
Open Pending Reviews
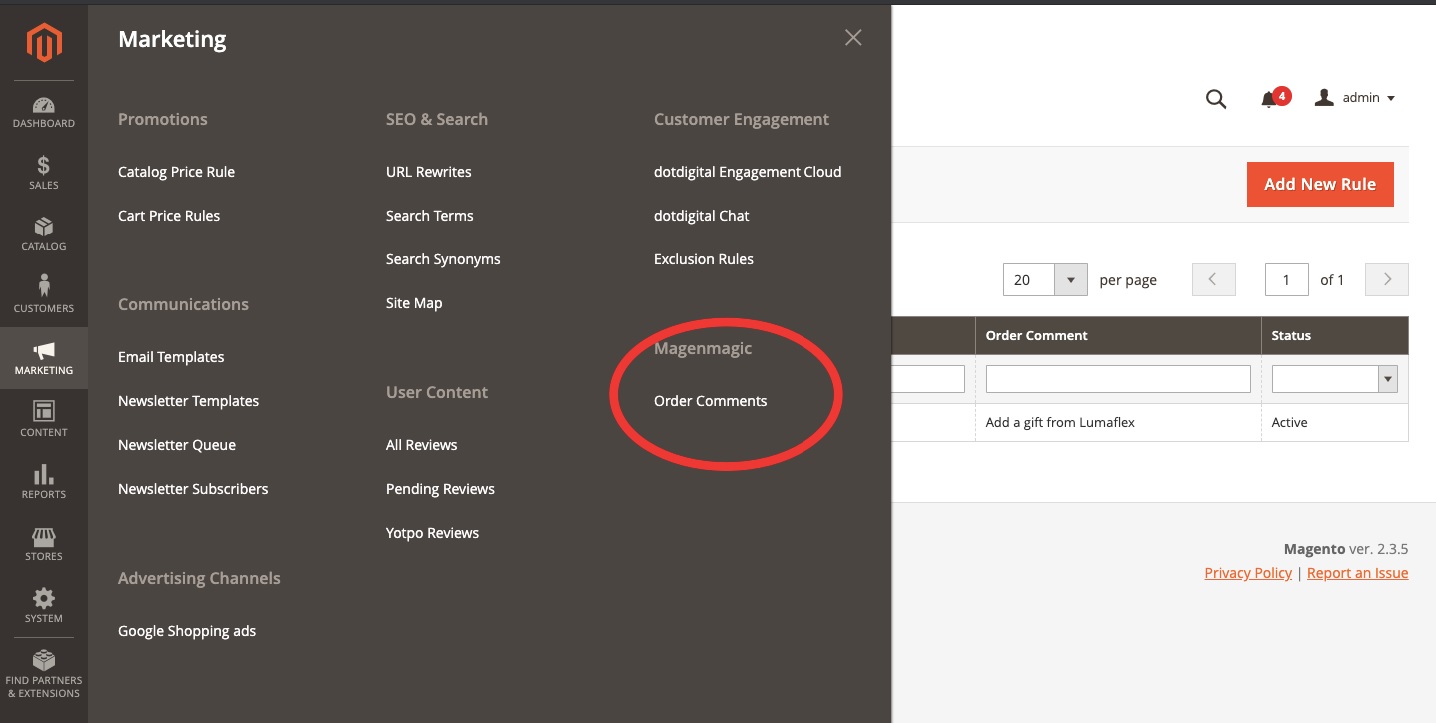(440, 489)
